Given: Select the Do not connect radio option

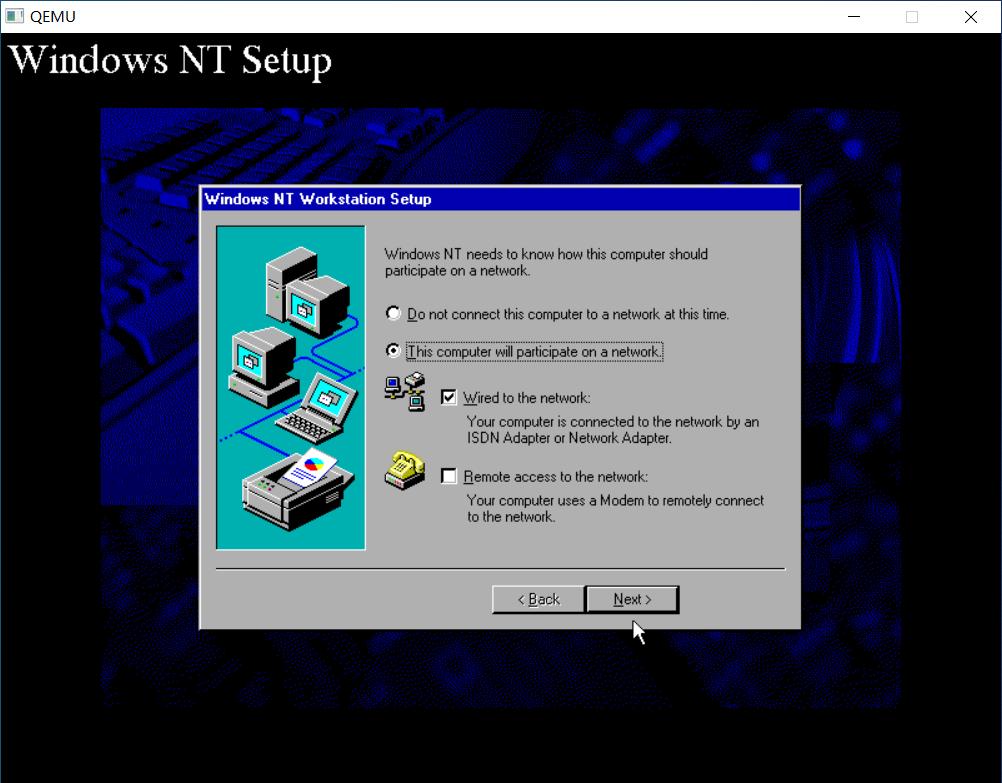Looking at the screenshot, I should coord(392,313).
